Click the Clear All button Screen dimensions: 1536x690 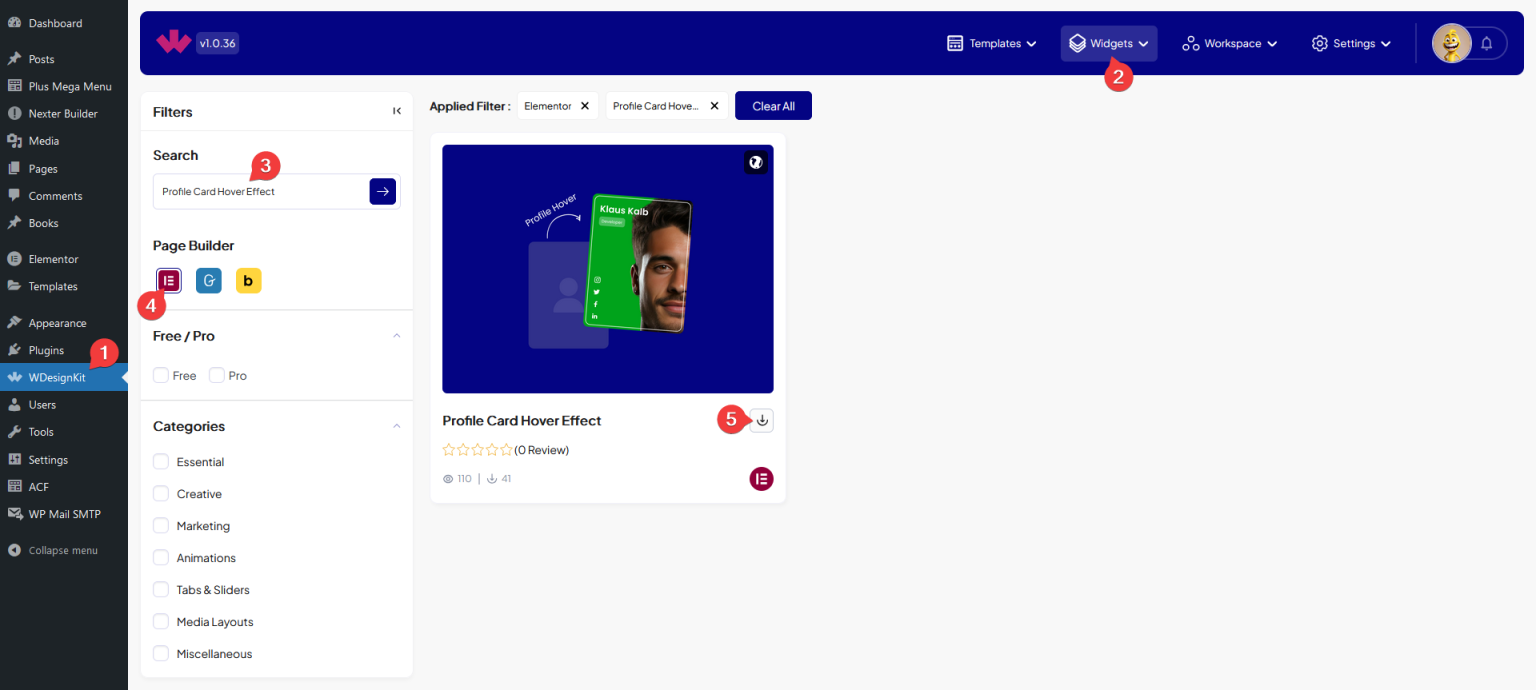[x=773, y=105]
